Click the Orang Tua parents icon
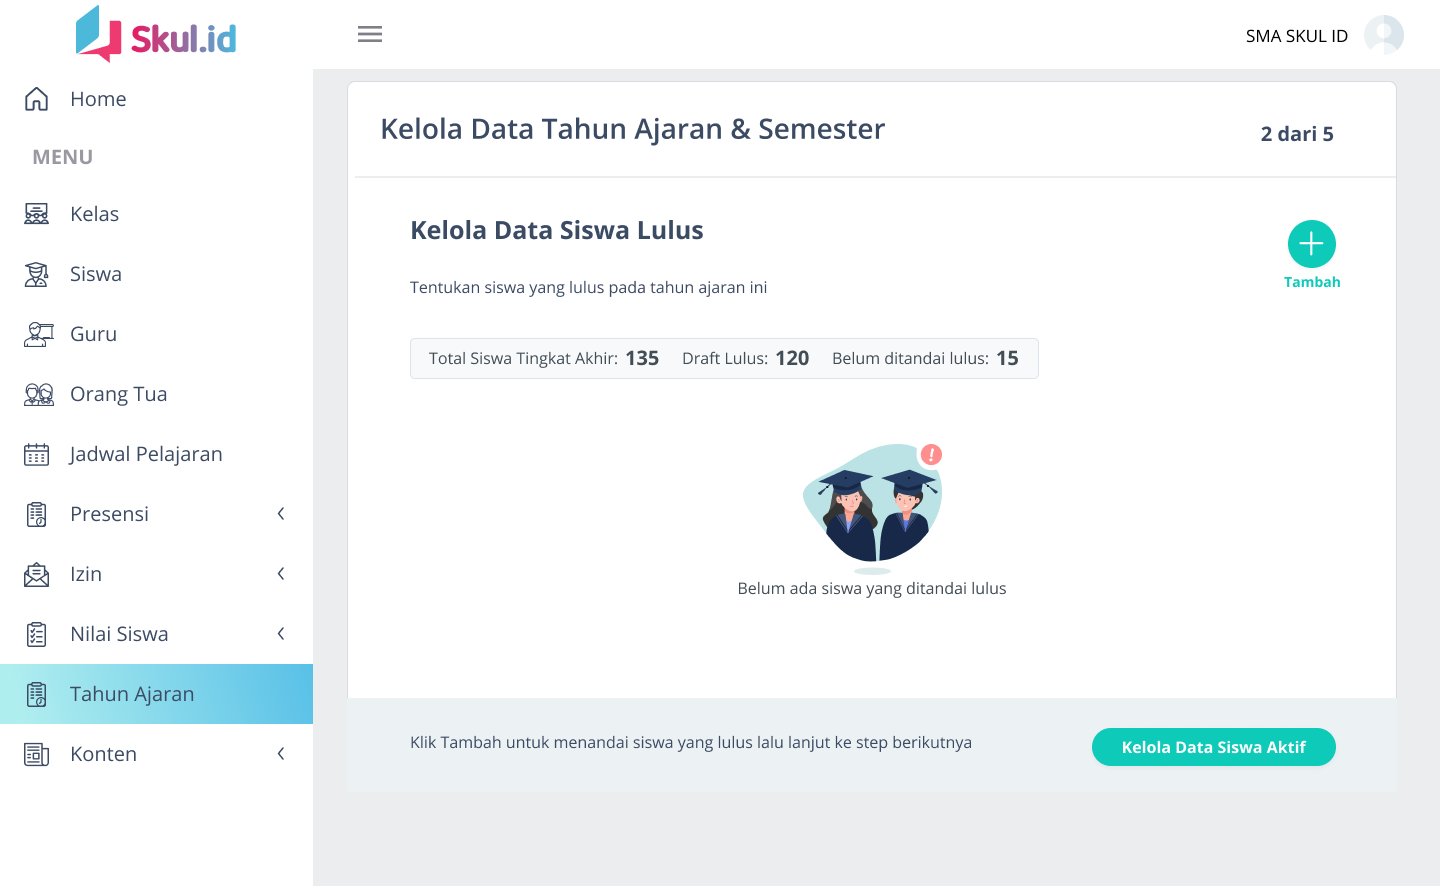 click(38, 394)
